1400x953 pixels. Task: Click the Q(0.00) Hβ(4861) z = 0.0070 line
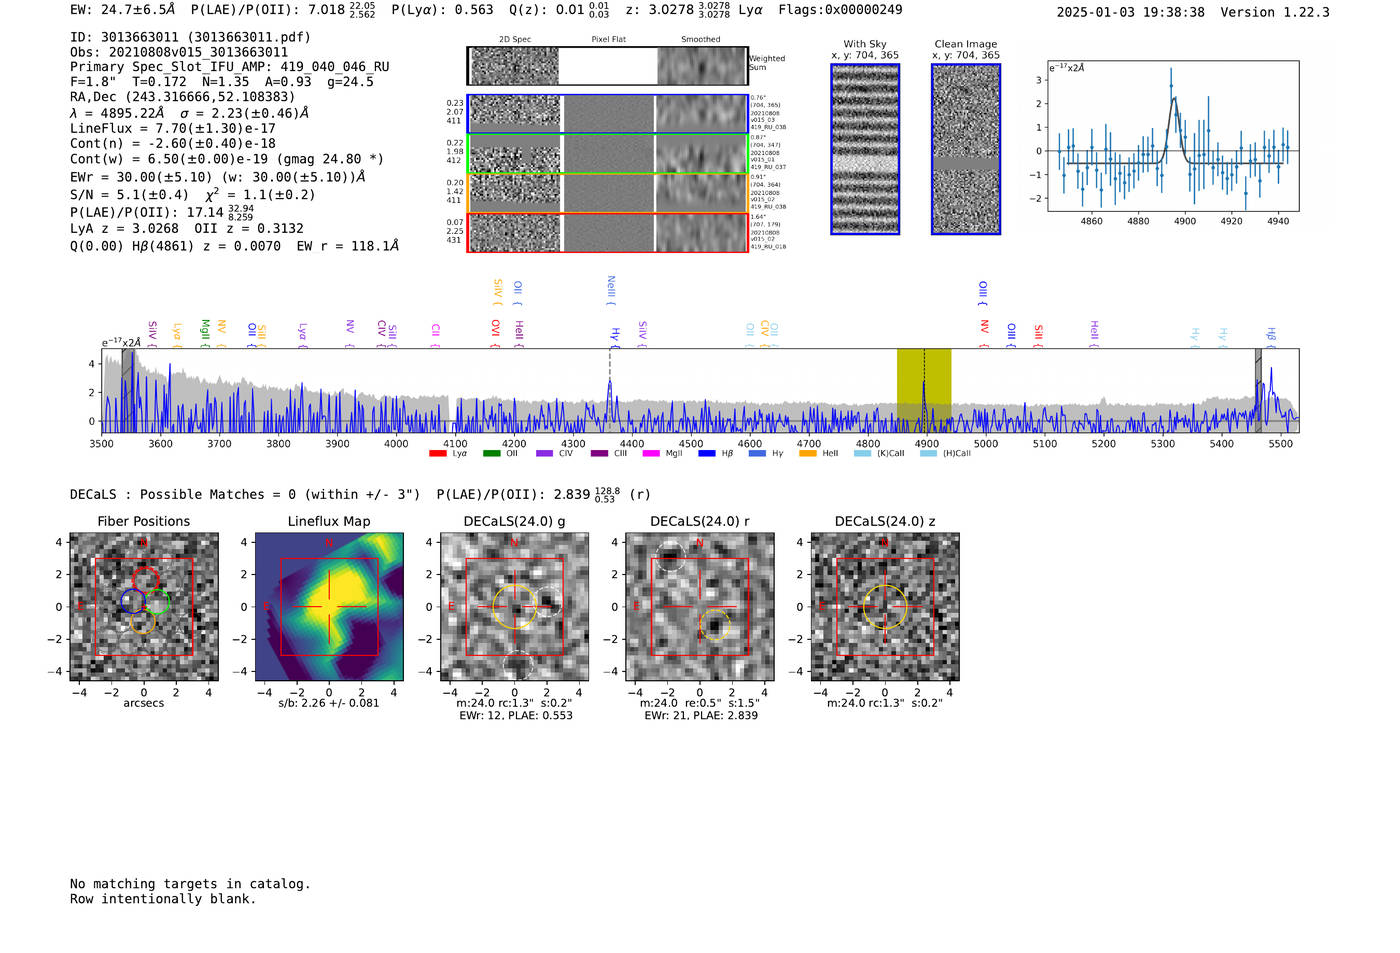[234, 246]
